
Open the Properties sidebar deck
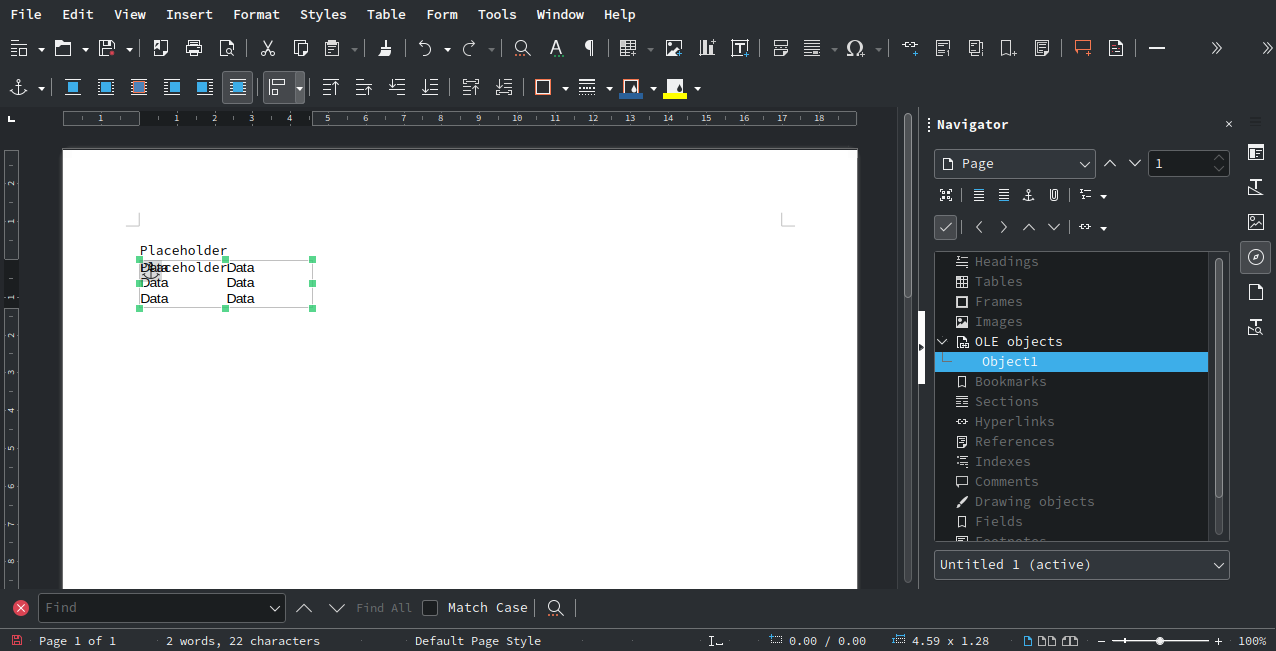[x=1256, y=152]
